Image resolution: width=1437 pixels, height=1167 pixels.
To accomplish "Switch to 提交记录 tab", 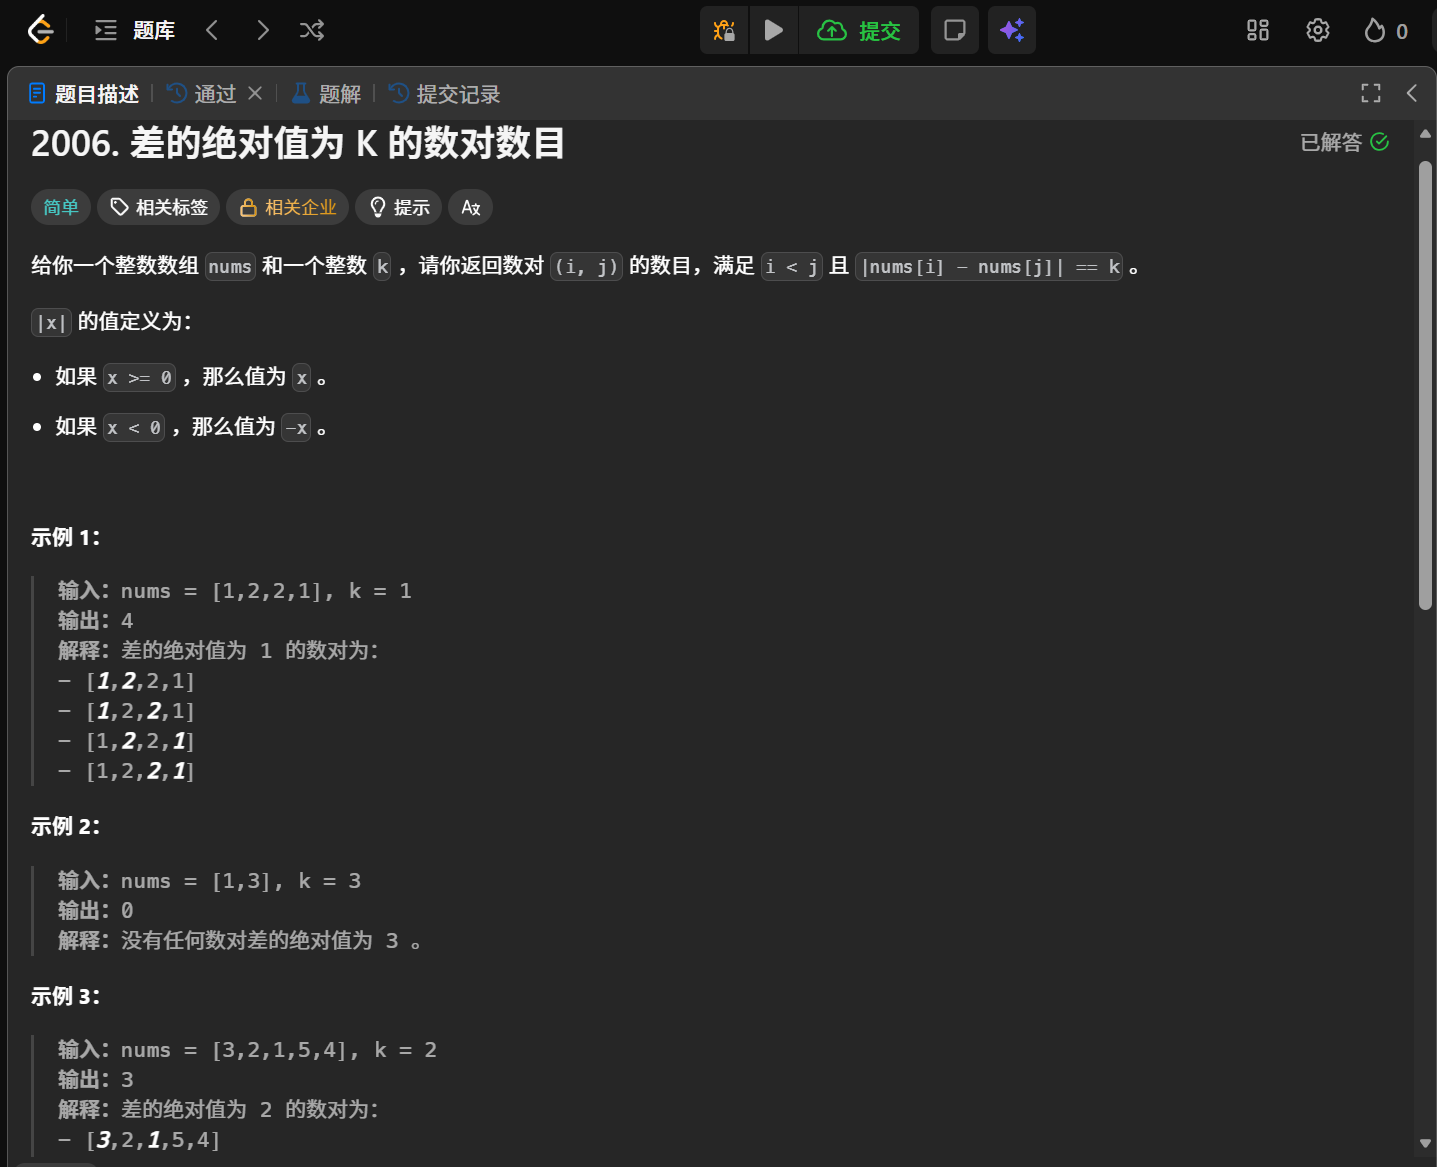I will coord(445,94).
